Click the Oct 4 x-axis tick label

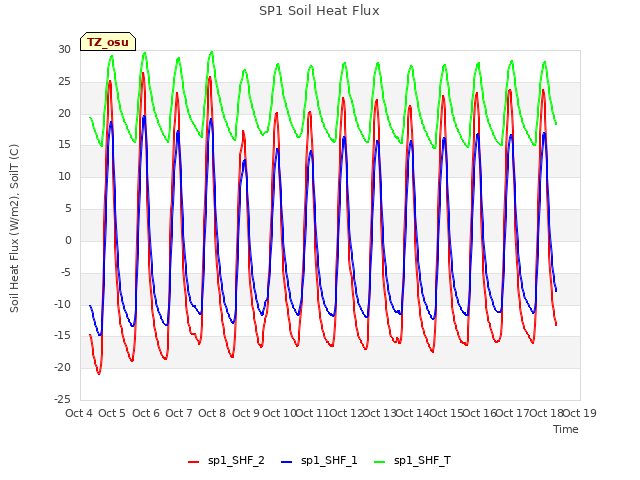click(x=79, y=413)
